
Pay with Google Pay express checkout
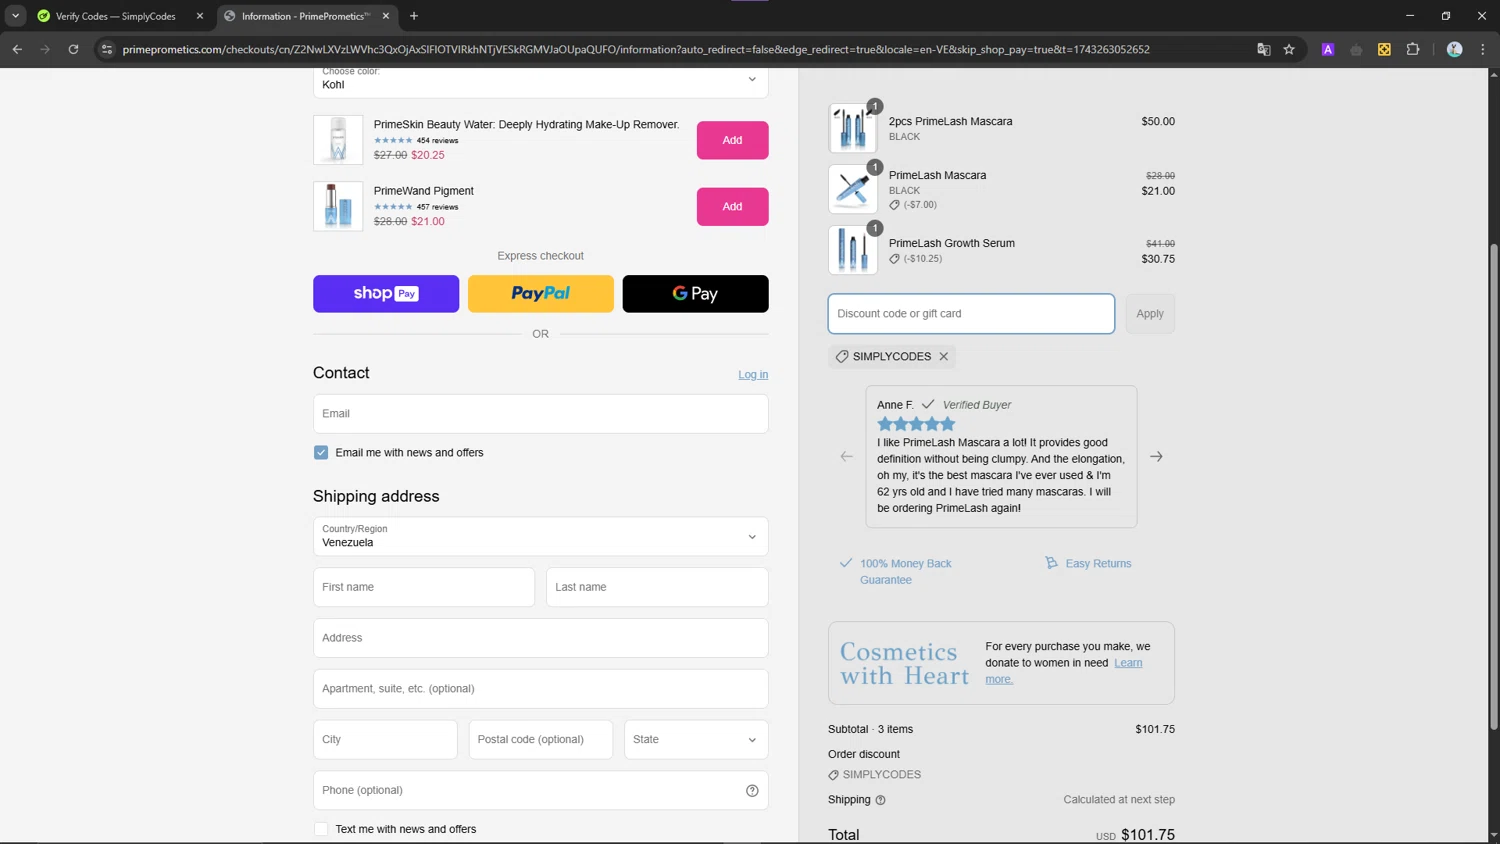(x=696, y=294)
